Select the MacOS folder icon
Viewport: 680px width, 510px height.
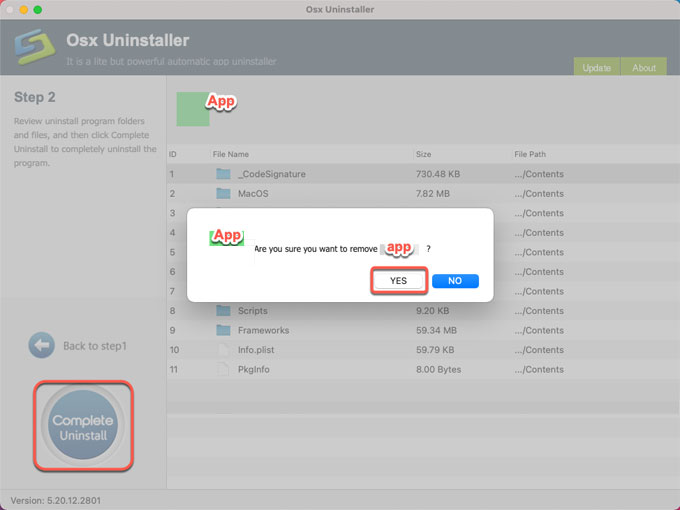point(223,193)
